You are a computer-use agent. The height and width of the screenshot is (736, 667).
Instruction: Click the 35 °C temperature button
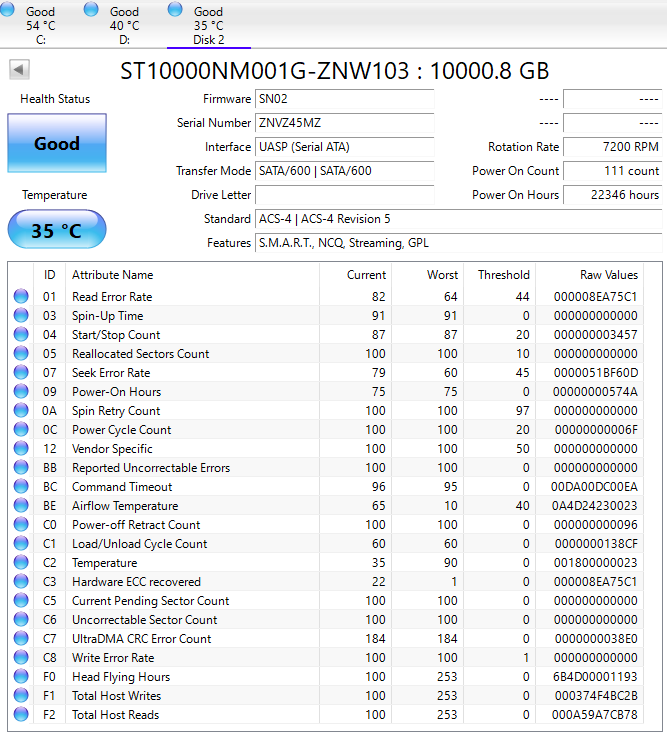(57, 230)
